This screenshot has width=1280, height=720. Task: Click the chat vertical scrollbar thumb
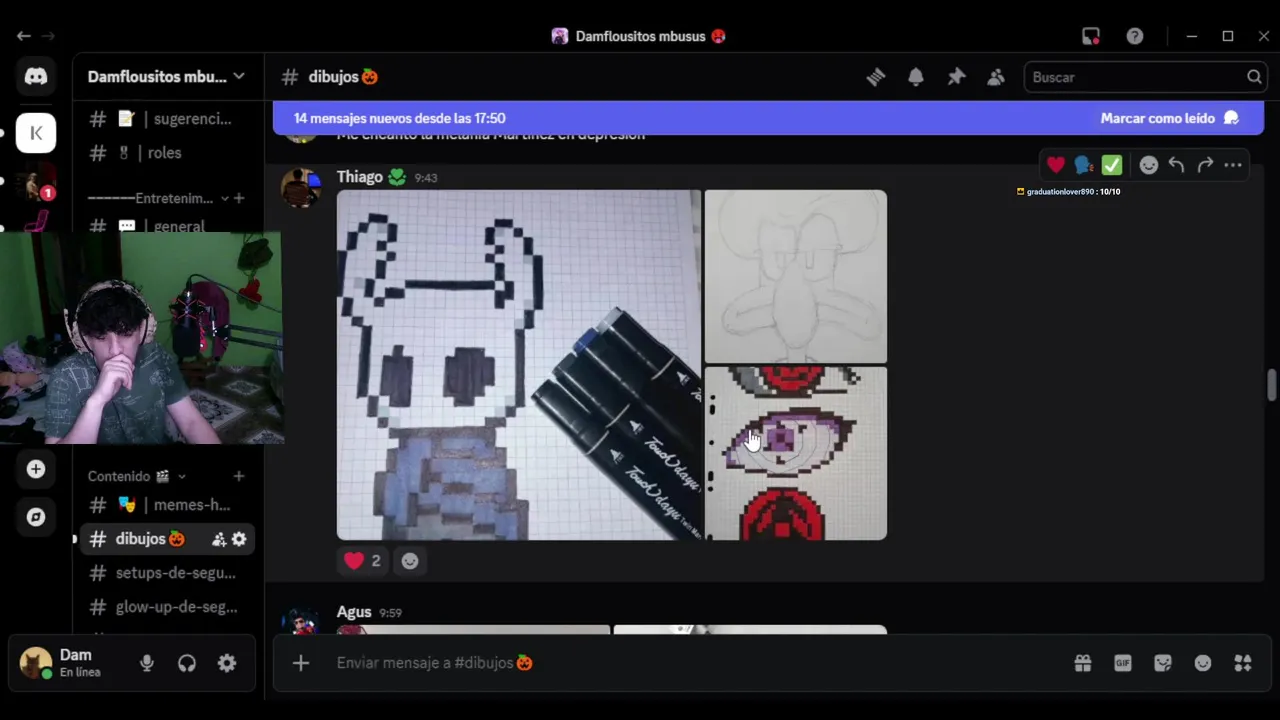click(1271, 385)
